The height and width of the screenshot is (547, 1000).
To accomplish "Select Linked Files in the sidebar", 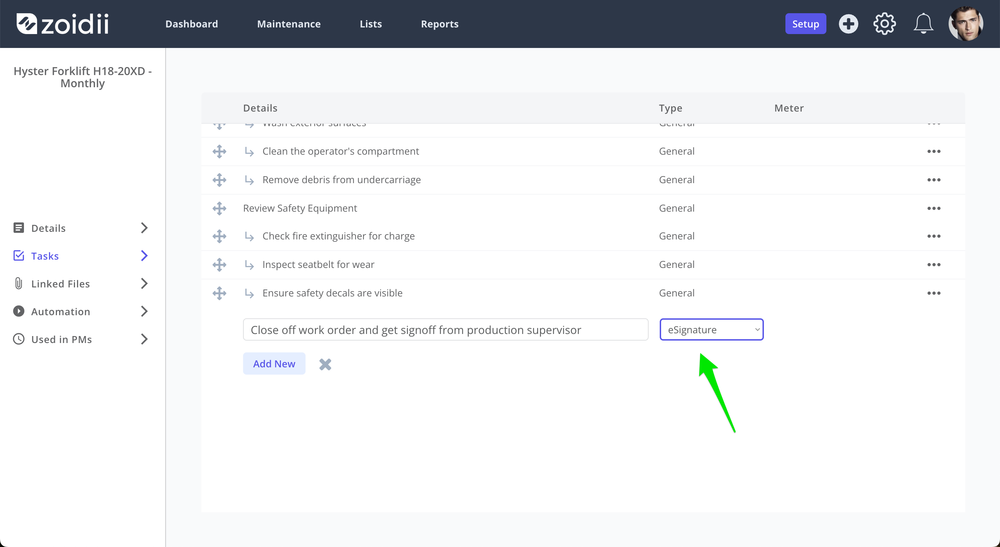I will (x=61, y=284).
